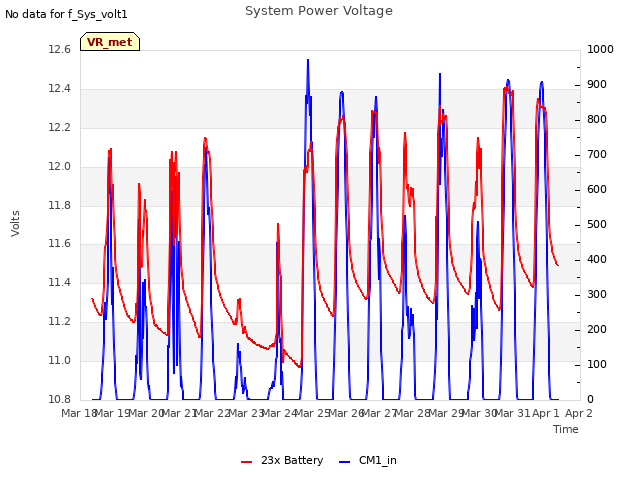The height and width of the screenshot is (480, 640).
Task: Toggle the CM1_in legend entry
Action: pyautogui.click(x=368, y=460)
